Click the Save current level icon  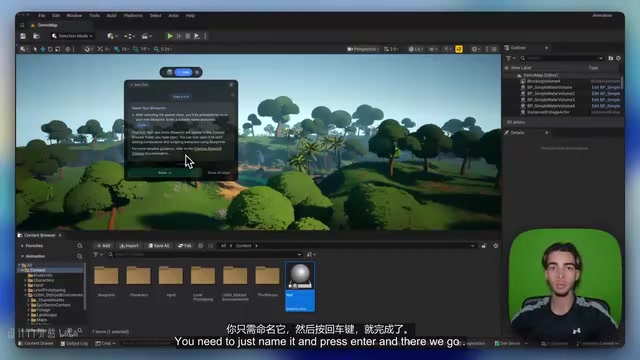point(23,36)
